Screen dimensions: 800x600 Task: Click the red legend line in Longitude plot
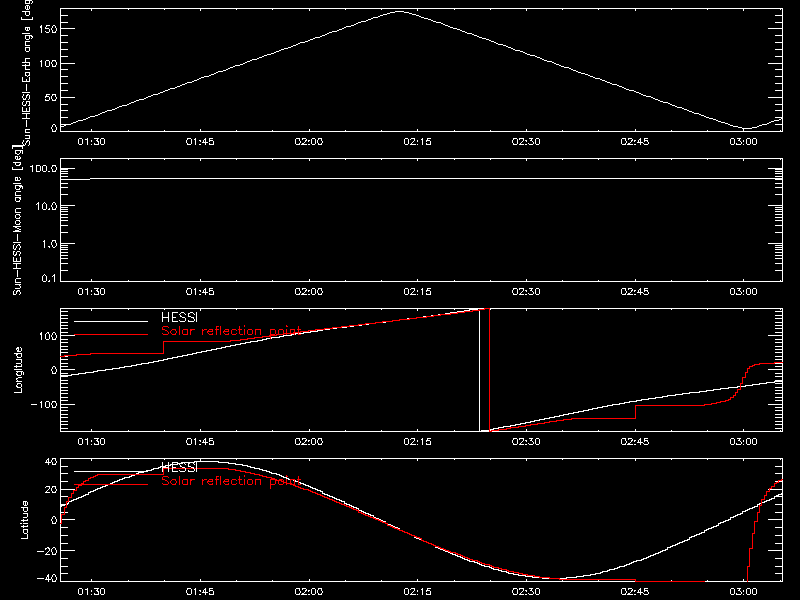pos(111,335)
